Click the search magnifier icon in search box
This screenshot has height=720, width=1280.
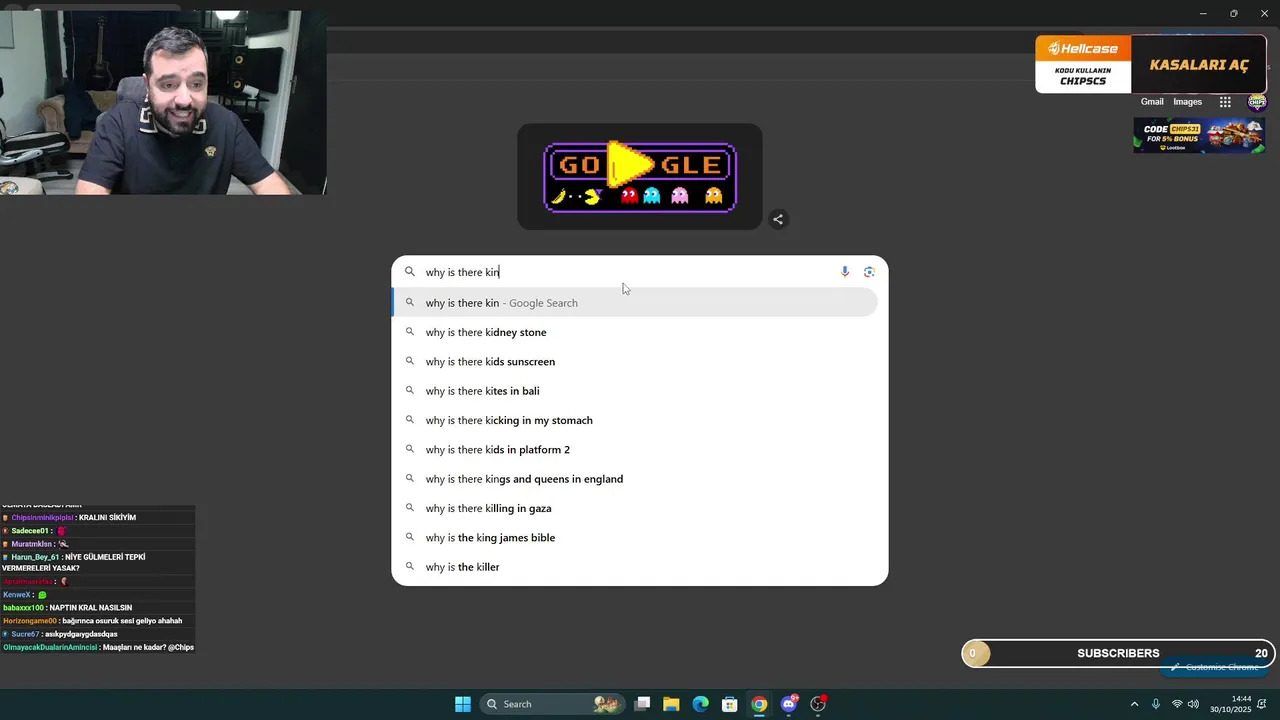(409, 272)
